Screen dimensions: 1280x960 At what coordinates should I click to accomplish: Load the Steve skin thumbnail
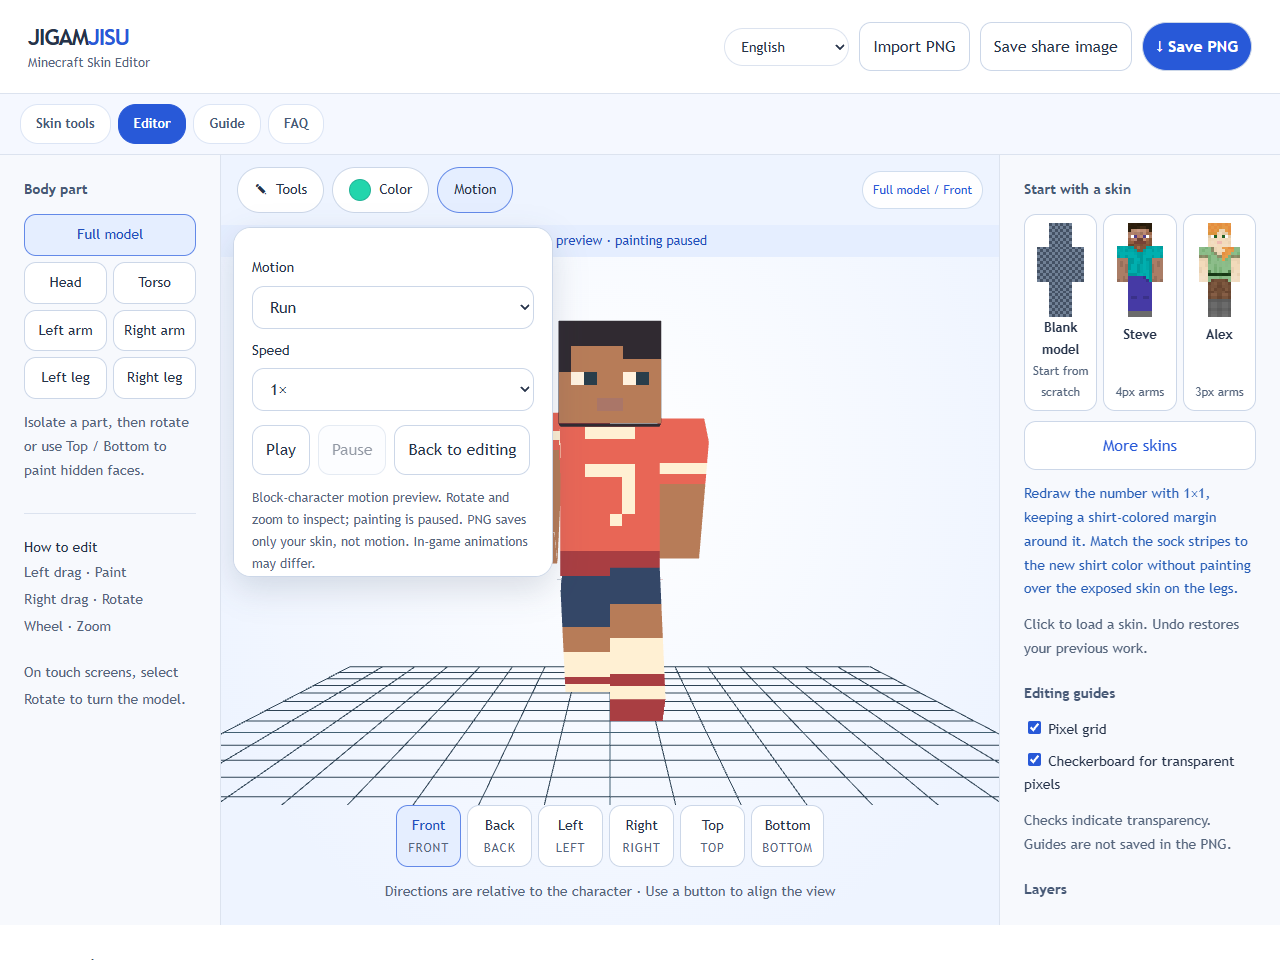[x=1140, y=312]
